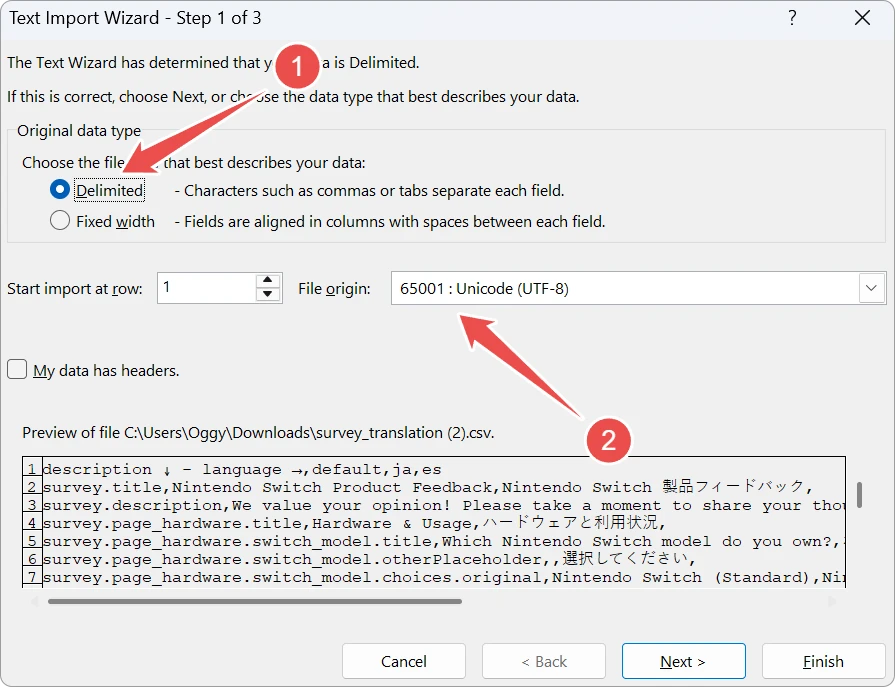Close the Text Import Wizard dialog
This screenshot has height=687, width=895.
coord(862,17)
